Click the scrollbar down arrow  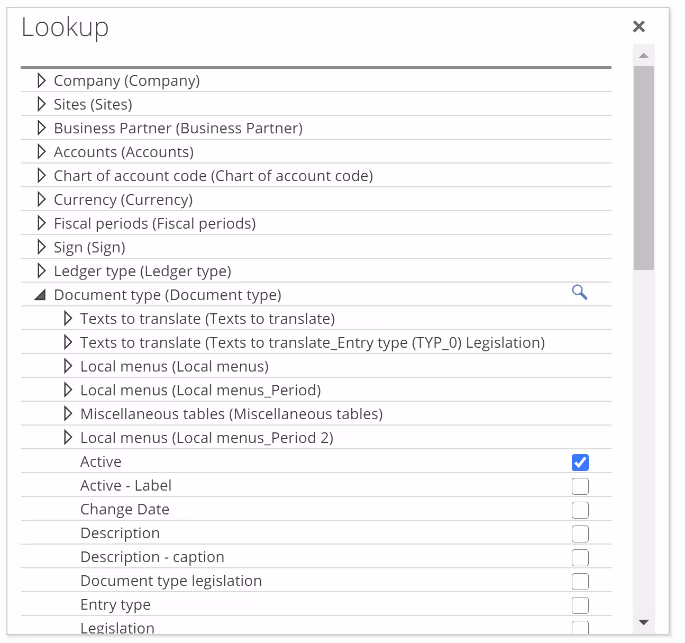point(644,622)
